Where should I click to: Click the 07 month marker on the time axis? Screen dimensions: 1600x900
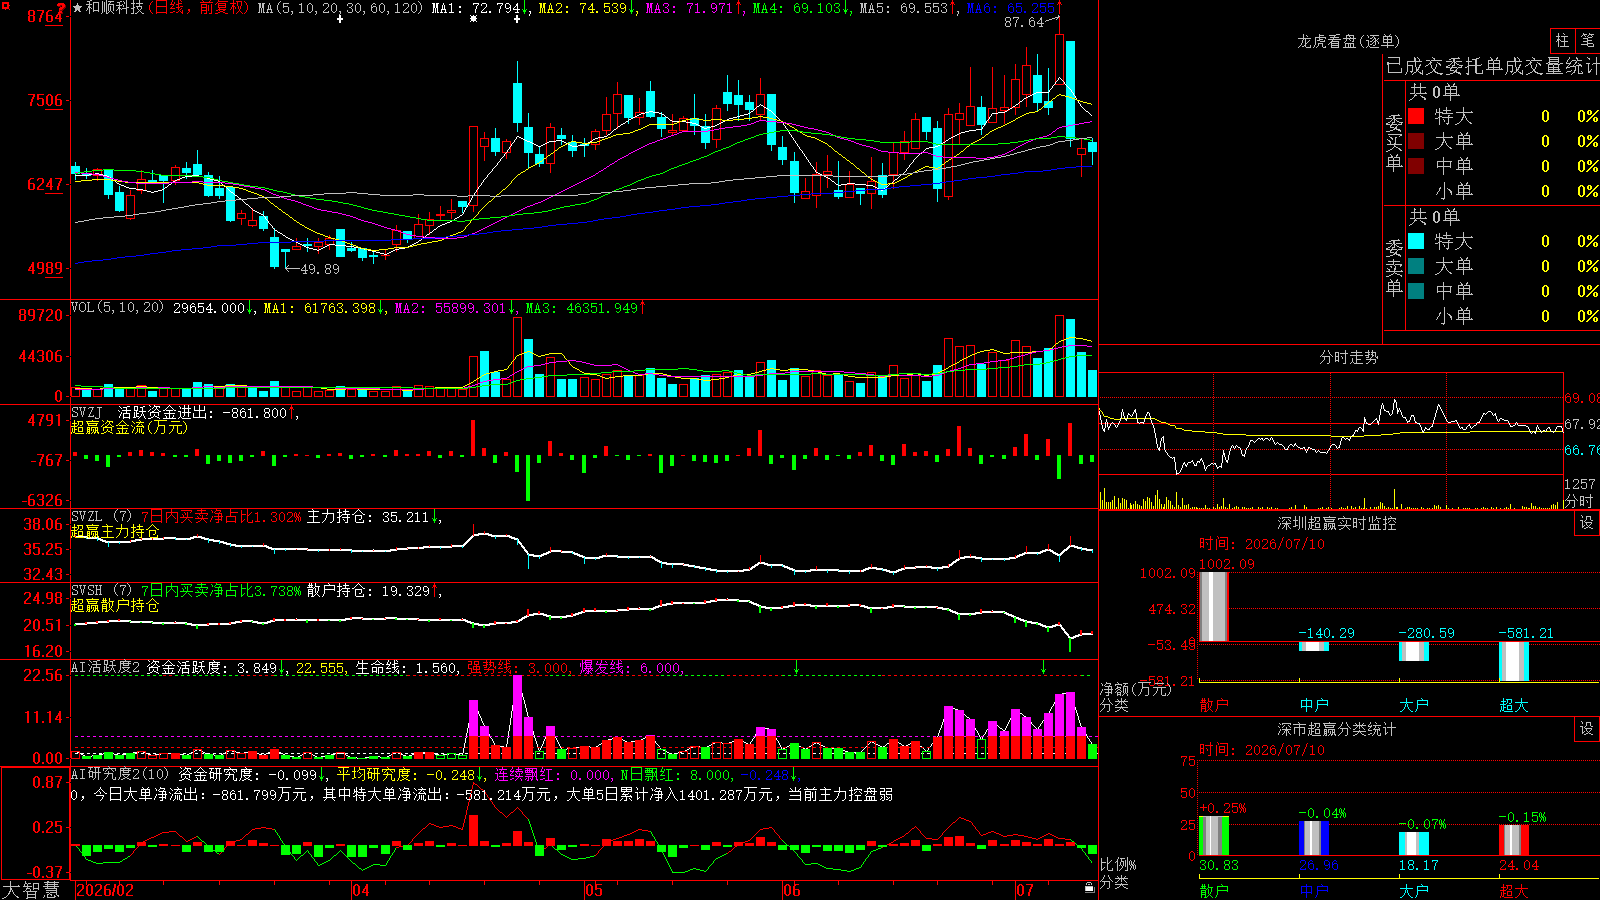point(1025,890)
